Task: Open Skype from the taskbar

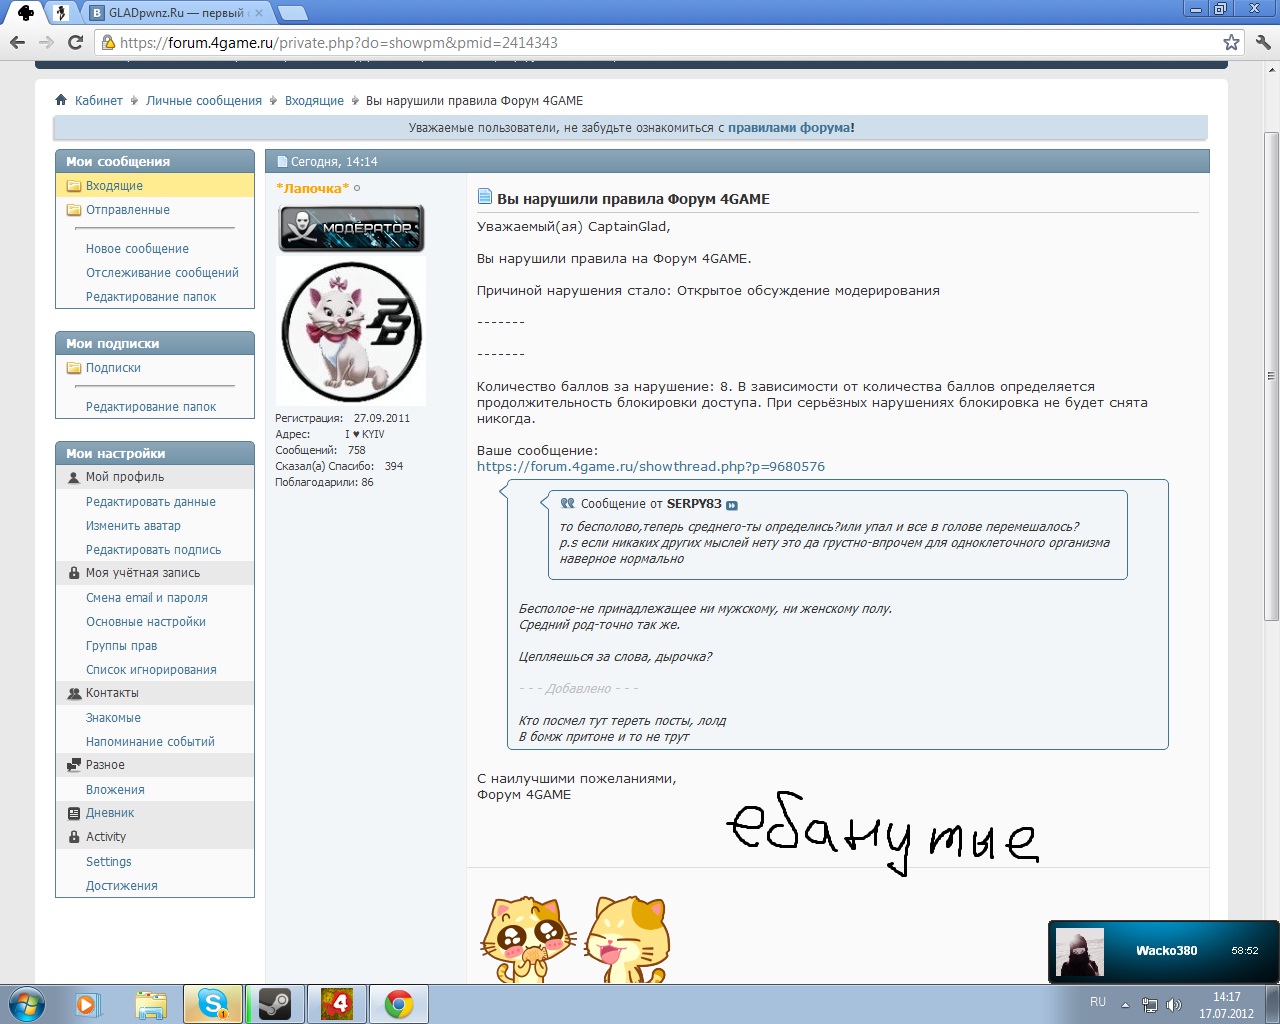Action: [212, 1003]
